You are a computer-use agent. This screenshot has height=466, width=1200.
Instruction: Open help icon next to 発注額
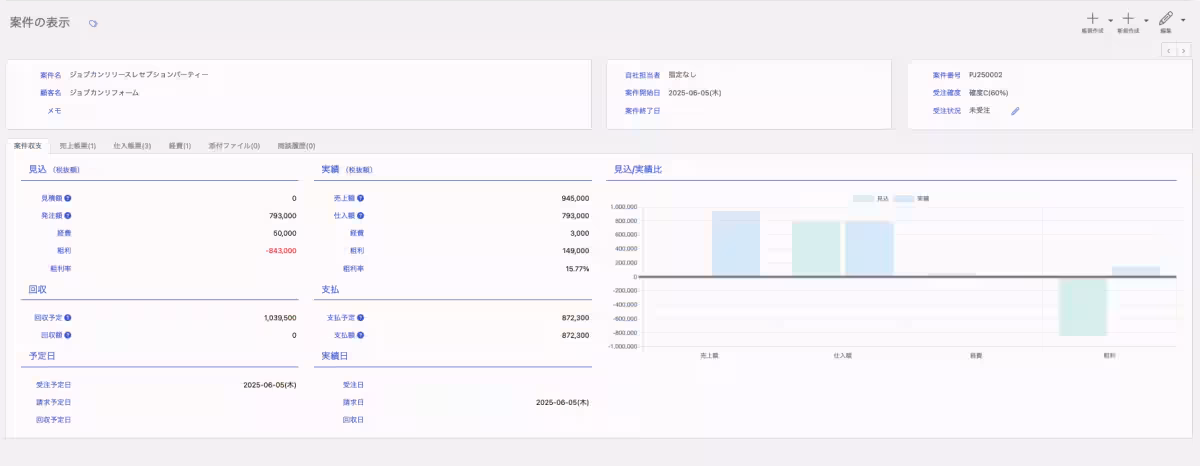(x=68, y=215)
